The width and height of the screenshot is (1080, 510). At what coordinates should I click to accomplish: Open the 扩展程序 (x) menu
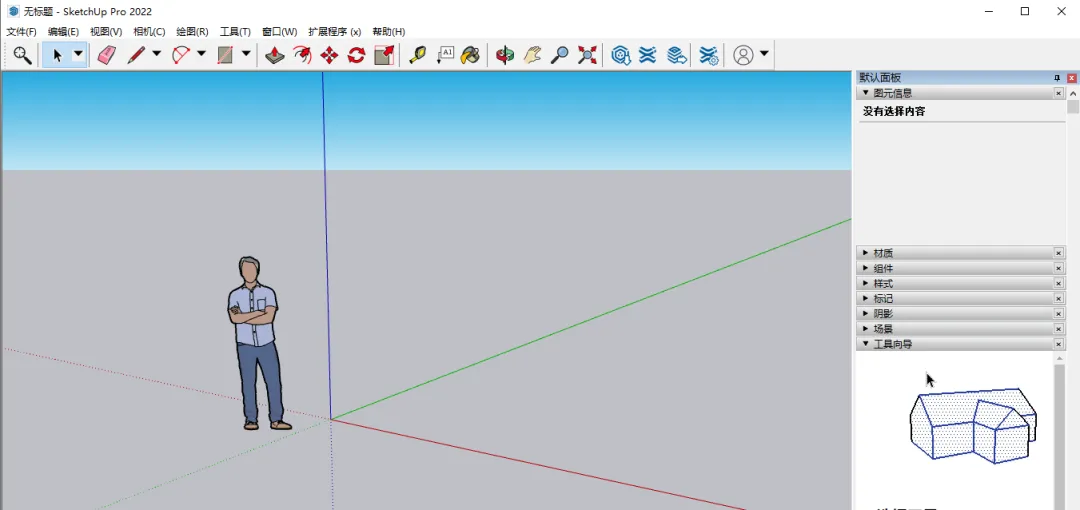(x=335, y=32)
